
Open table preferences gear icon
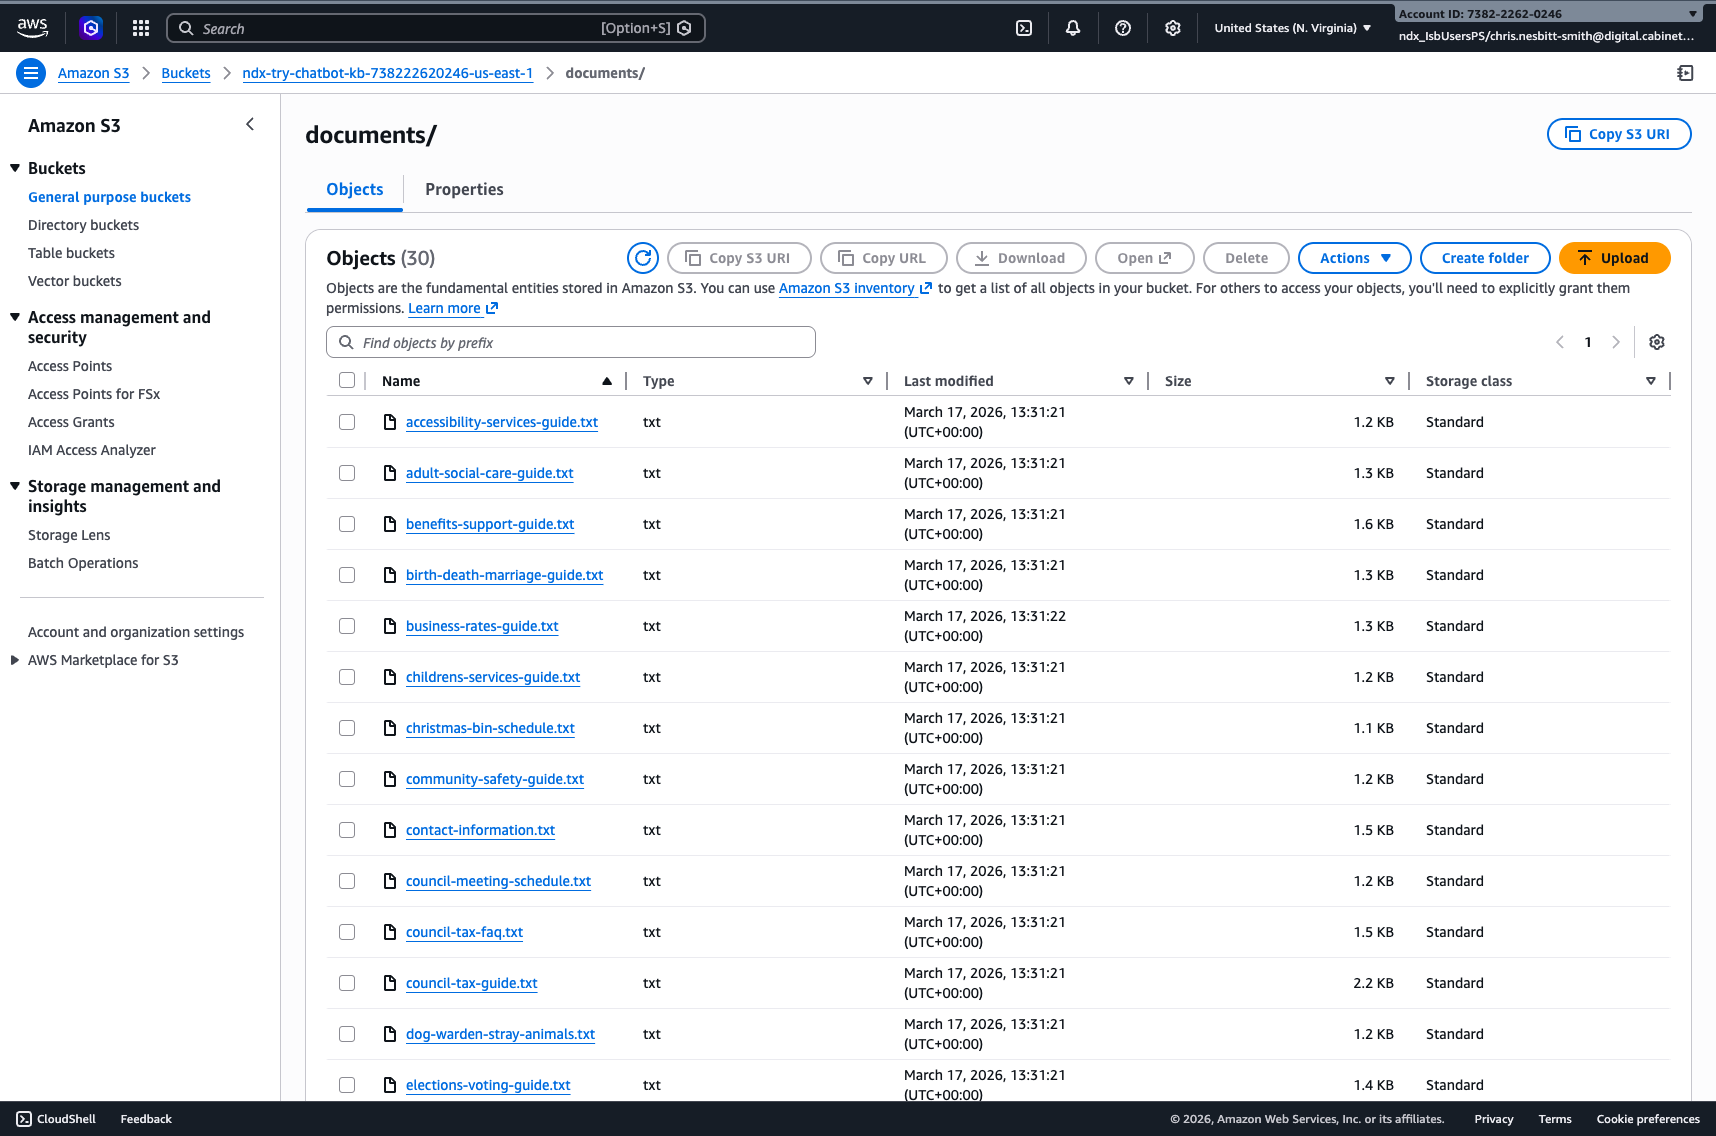coord(1657,342)
